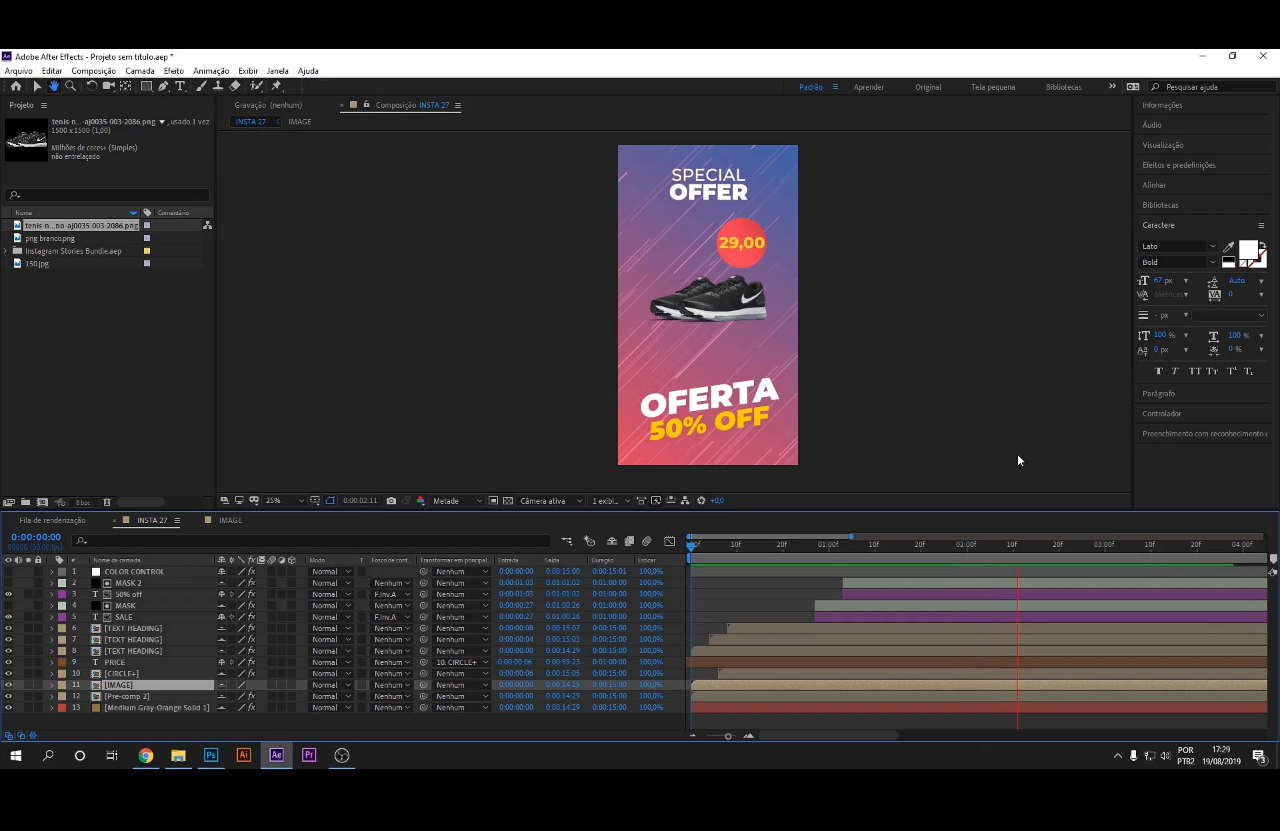Hide the 50% off layer eye
This screenshot has height=831, width=1280.
pyautogui.click(x=8, y=594)
